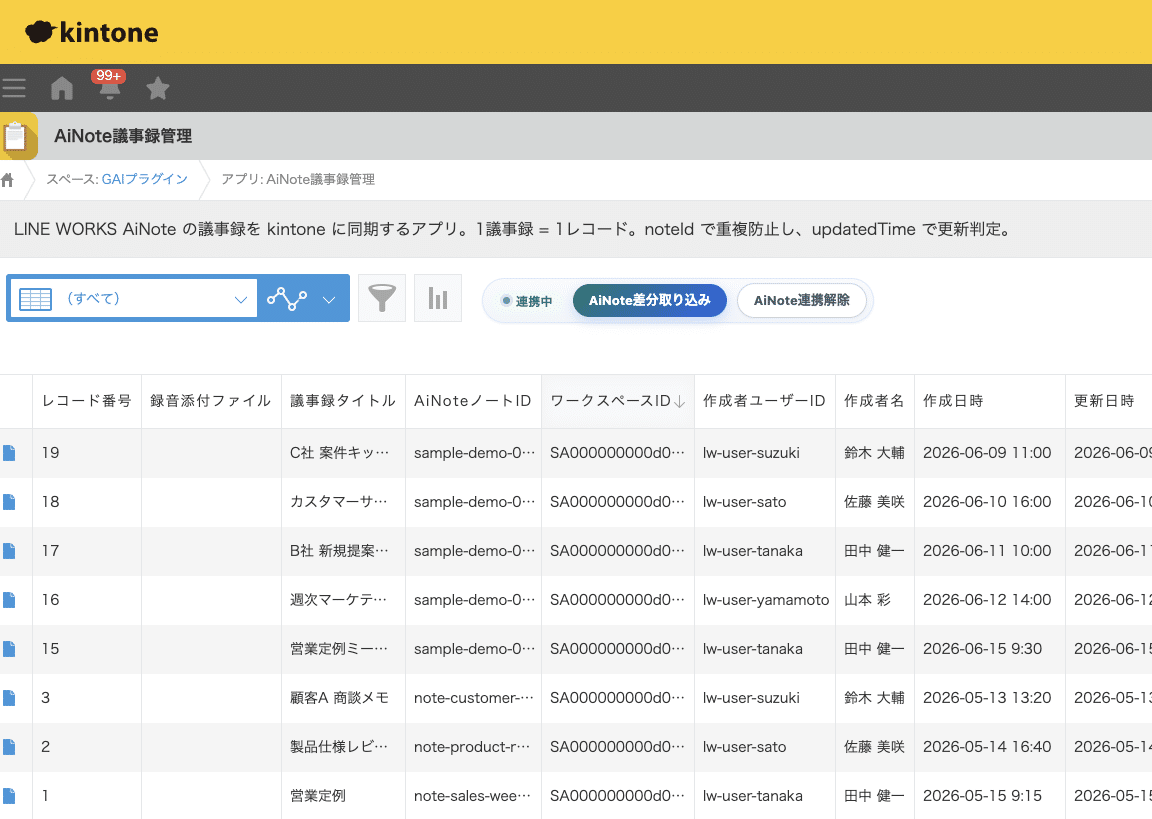Open record 15 detail icon
Screen dimensions: 1152x819
[9, 649]
